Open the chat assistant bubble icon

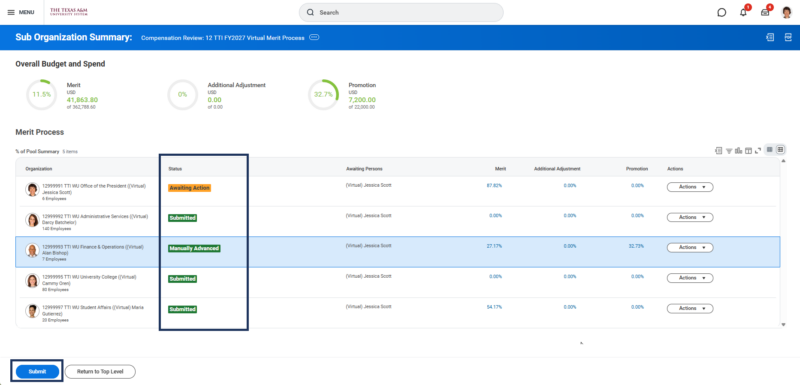721,12
